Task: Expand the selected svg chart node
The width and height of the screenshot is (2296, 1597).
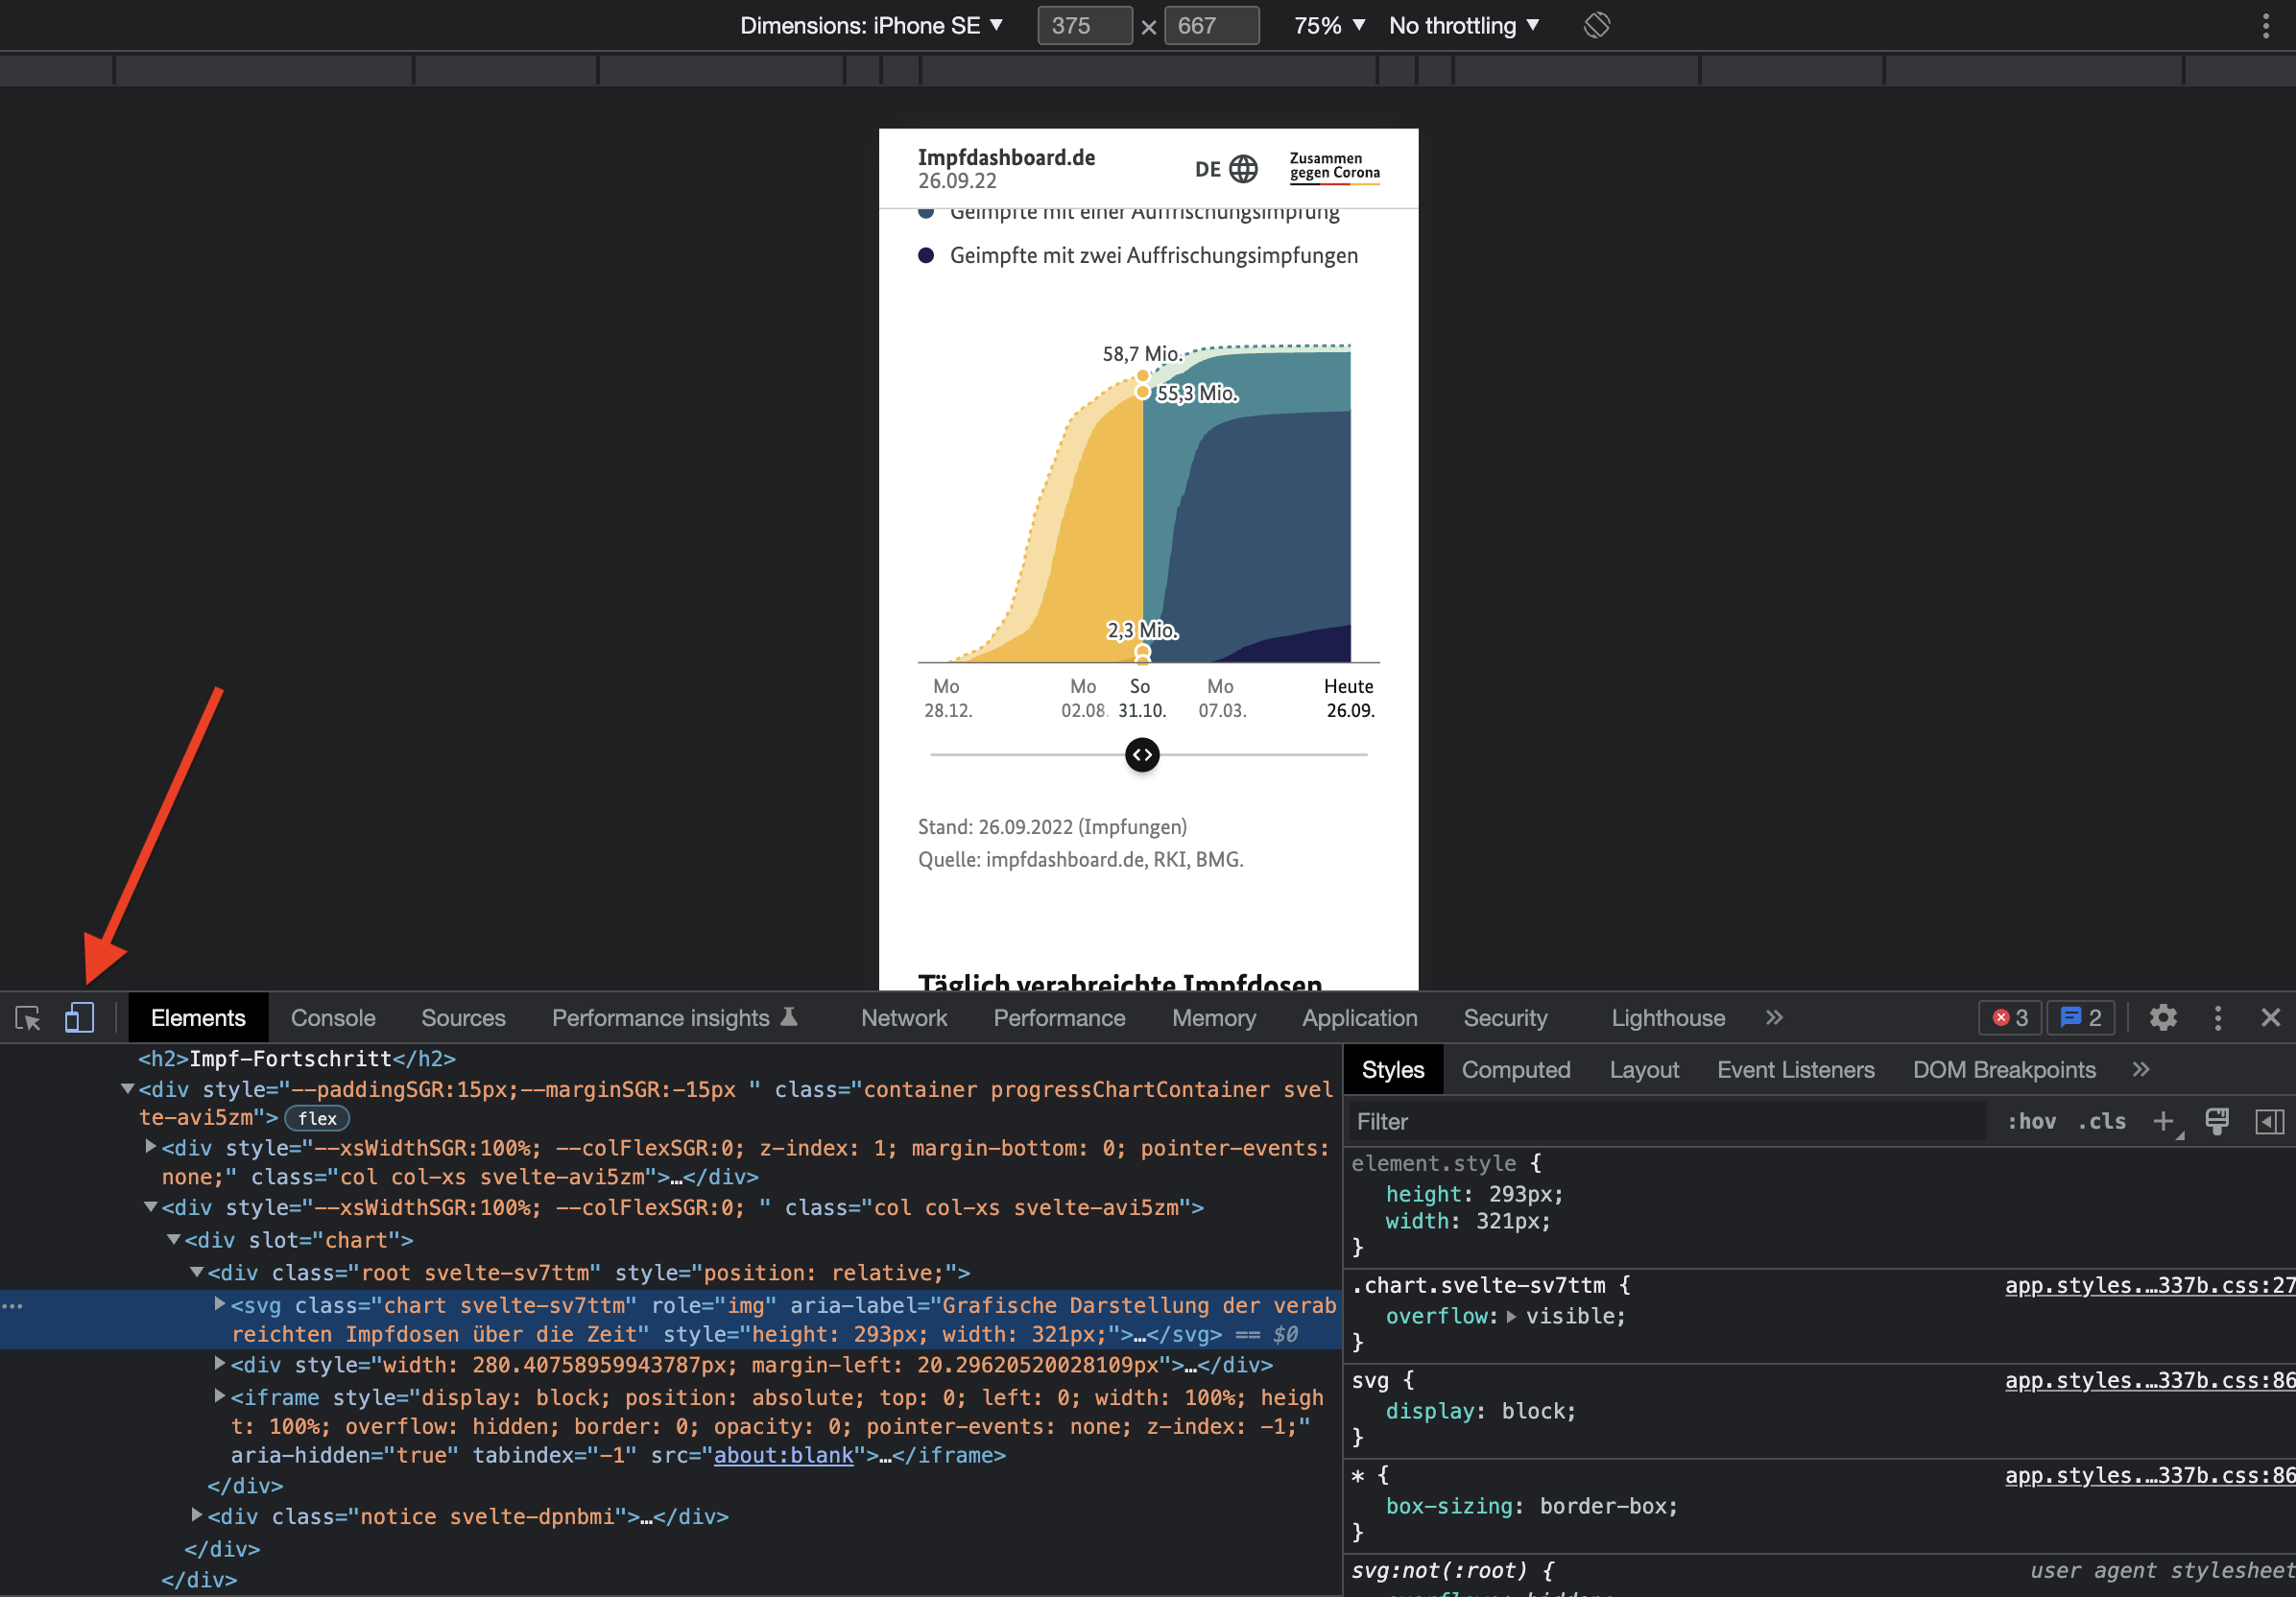Action: (x=220, y=1304)
